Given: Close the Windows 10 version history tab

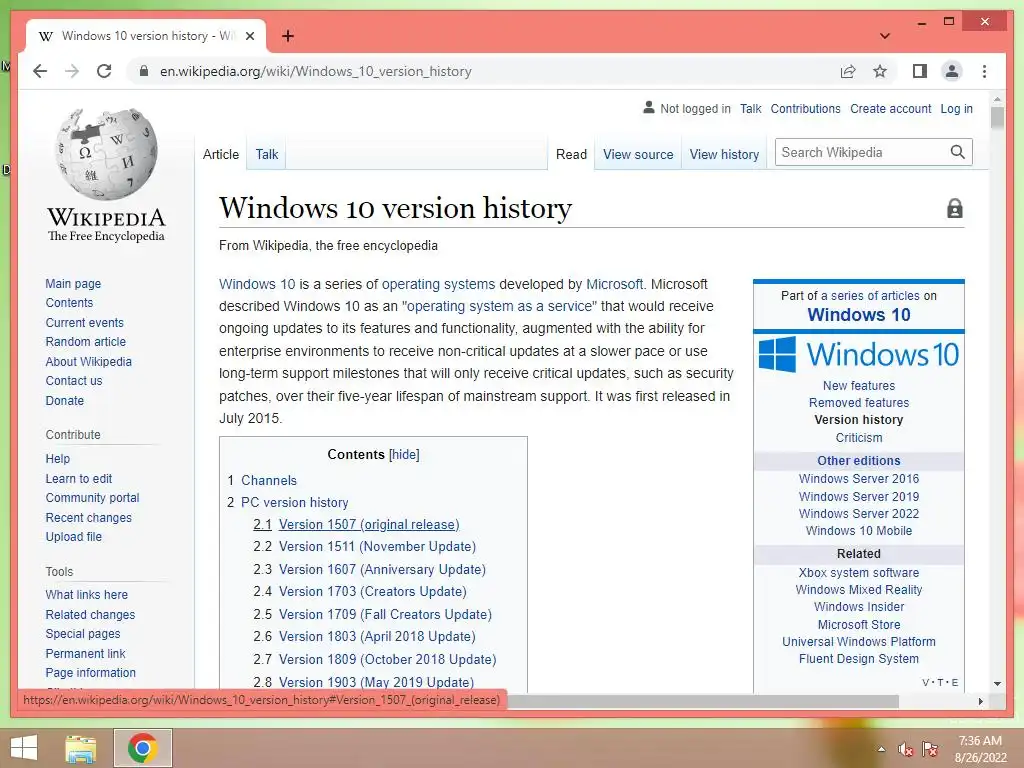Looking at the screenshot, I should [x=249, y=36].
